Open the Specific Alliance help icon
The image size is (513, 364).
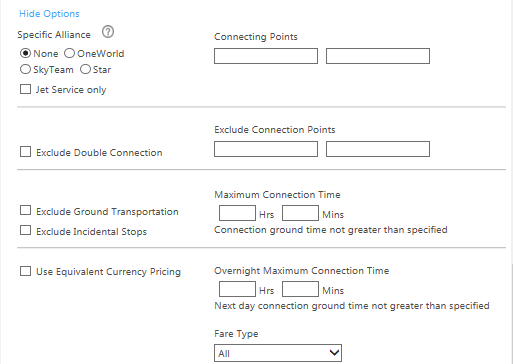pyautogui.click(x=108, y=32)
